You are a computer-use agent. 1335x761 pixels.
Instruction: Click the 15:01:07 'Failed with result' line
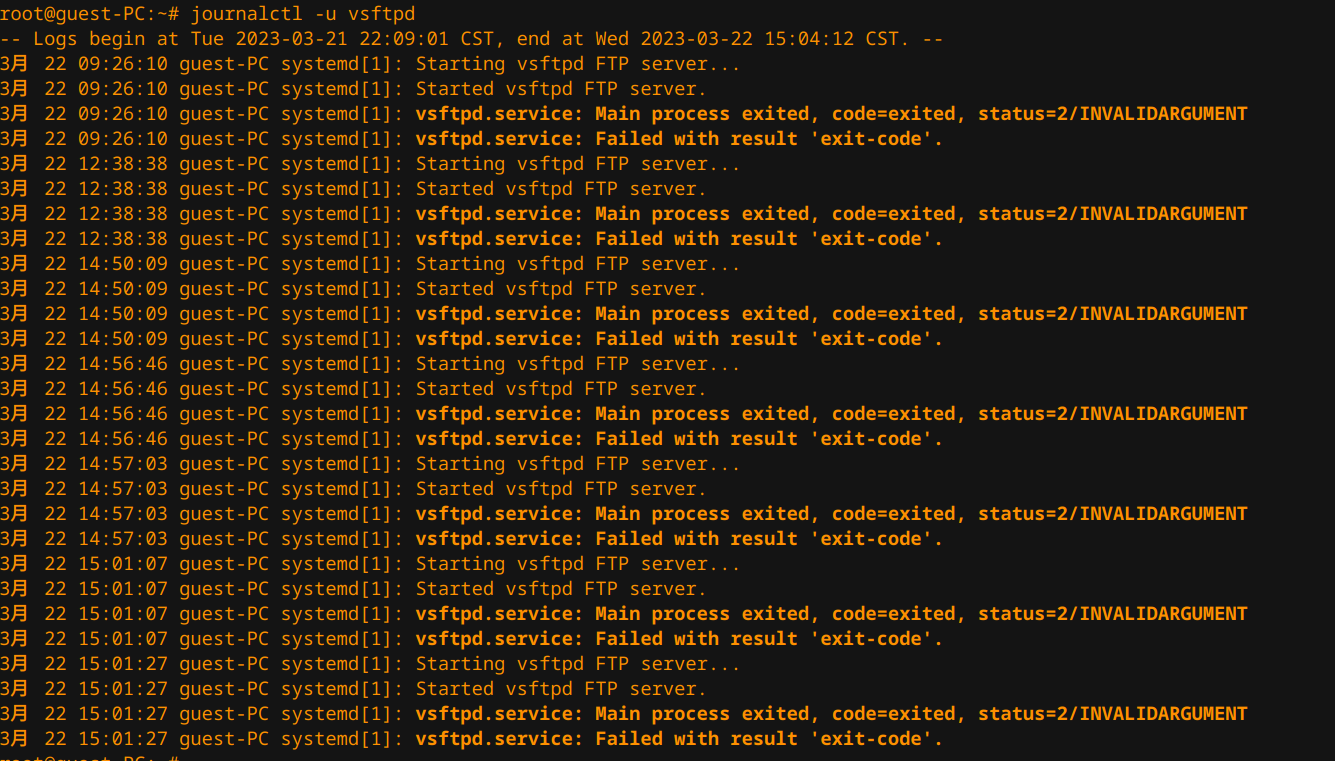pyautogui.click(x=472, y=639)
